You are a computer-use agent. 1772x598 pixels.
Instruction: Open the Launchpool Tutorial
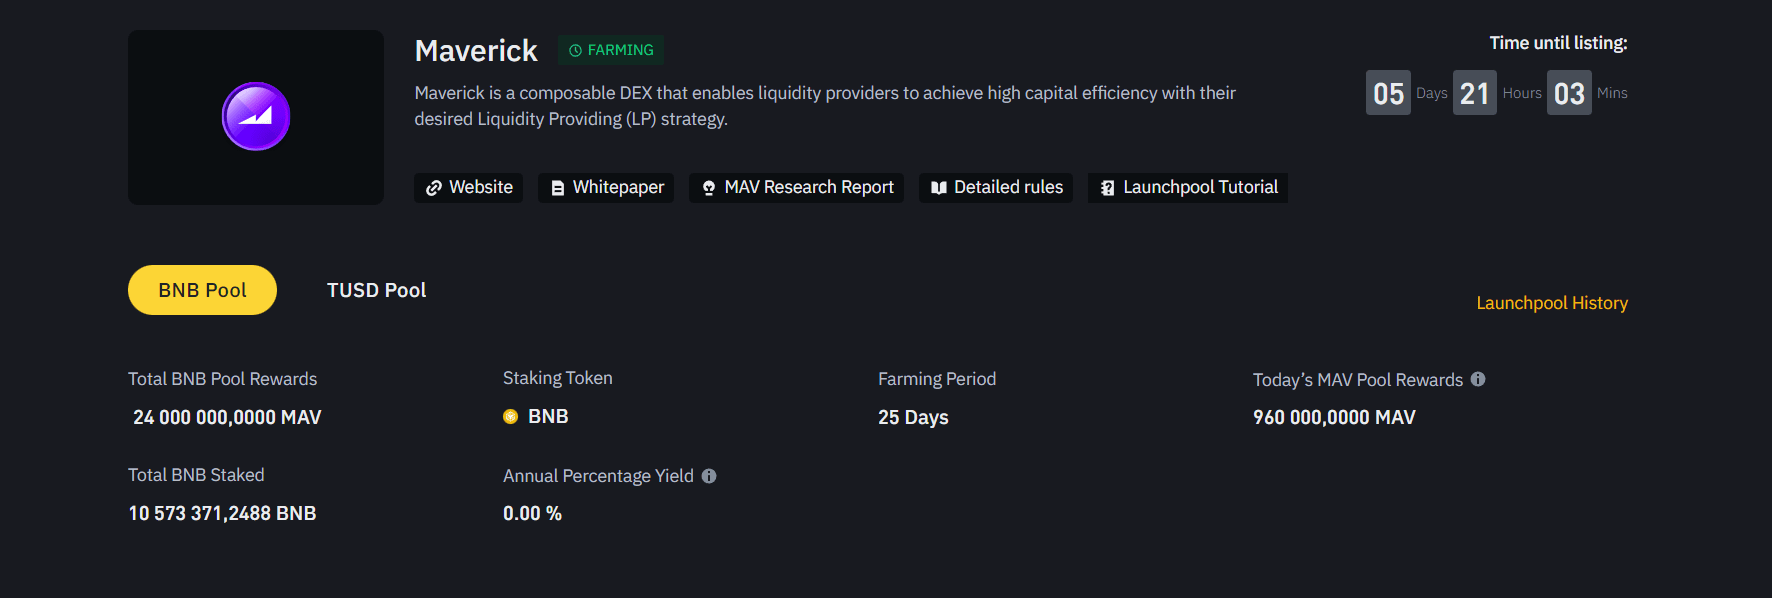point(1188,188)
